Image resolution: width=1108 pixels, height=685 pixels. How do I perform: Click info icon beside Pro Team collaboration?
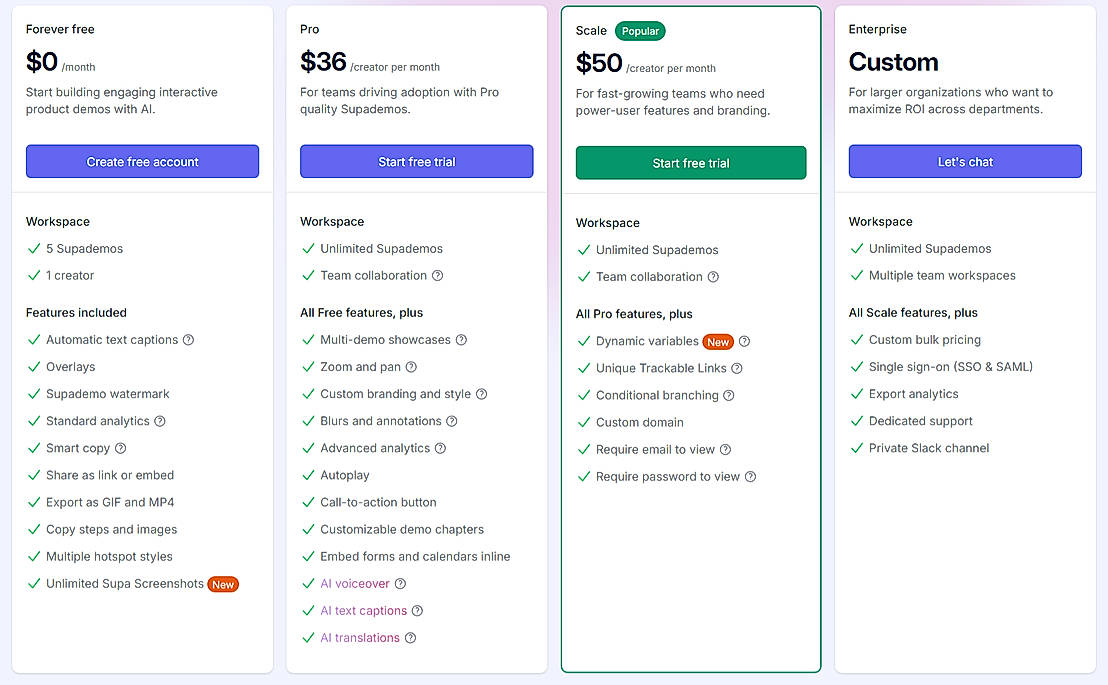(437, 276)
